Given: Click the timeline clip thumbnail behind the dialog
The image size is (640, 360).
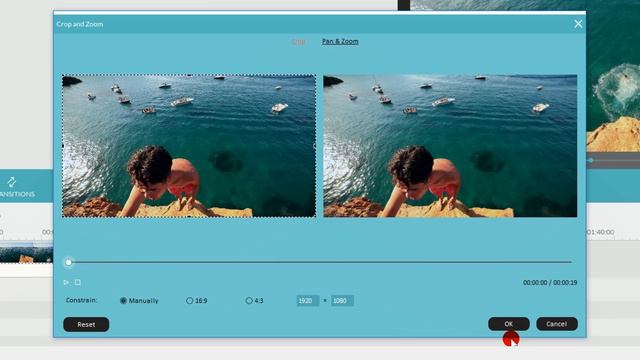Looking at the screenshot, I should pyautogui.click(x=26, y=252).
